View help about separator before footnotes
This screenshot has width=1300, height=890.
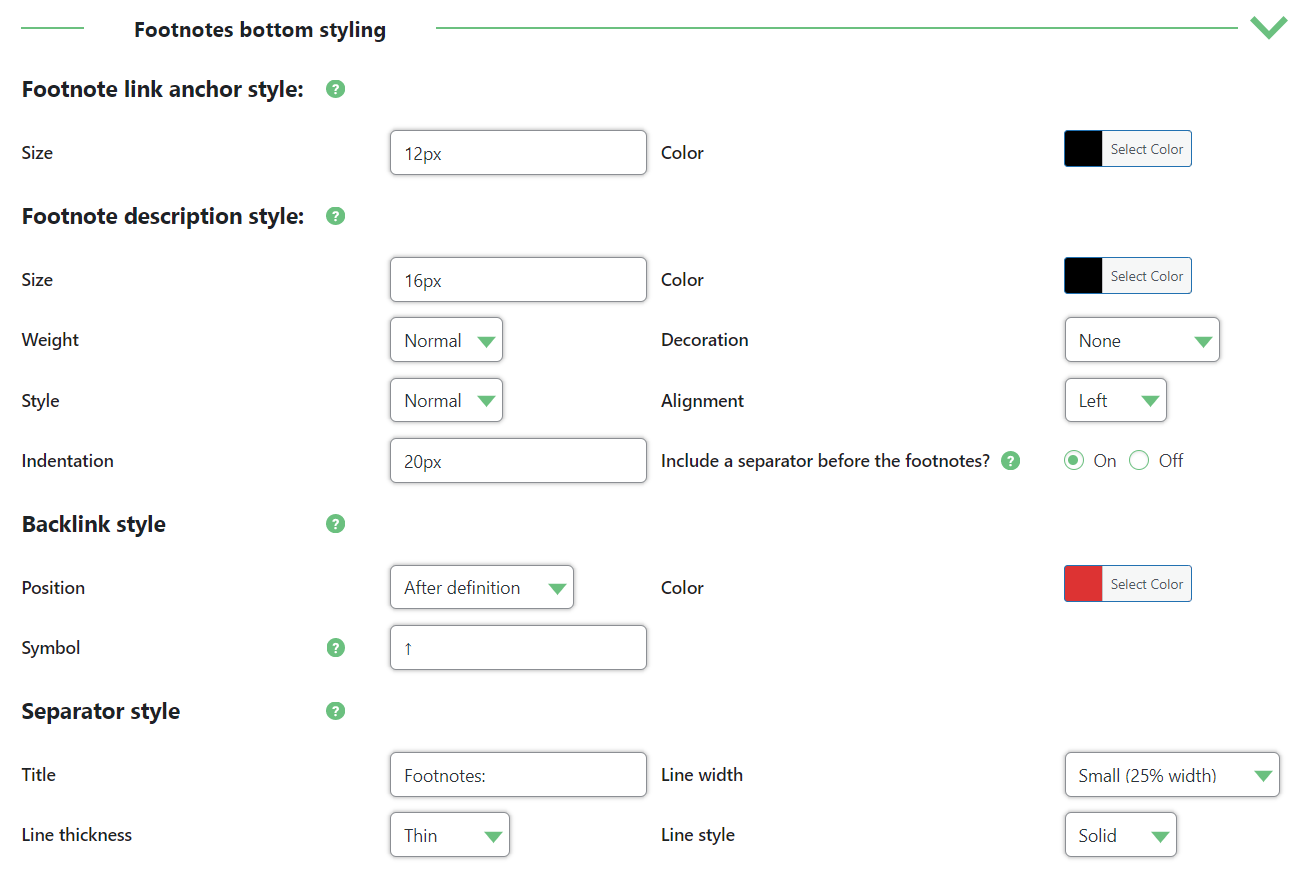coord(1010,460)
